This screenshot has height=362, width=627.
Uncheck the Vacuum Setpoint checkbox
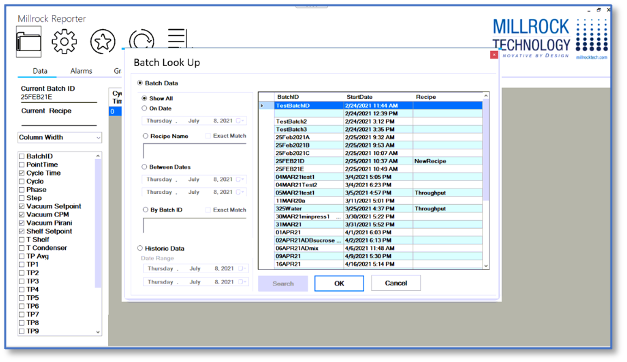[x=22, y=206]
